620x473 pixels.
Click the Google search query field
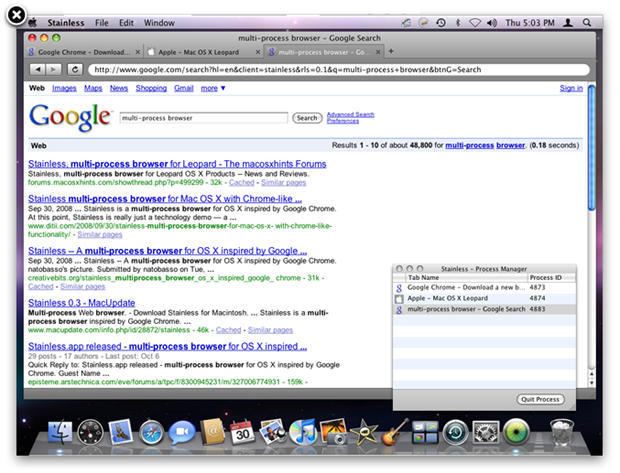pos(204,118)
